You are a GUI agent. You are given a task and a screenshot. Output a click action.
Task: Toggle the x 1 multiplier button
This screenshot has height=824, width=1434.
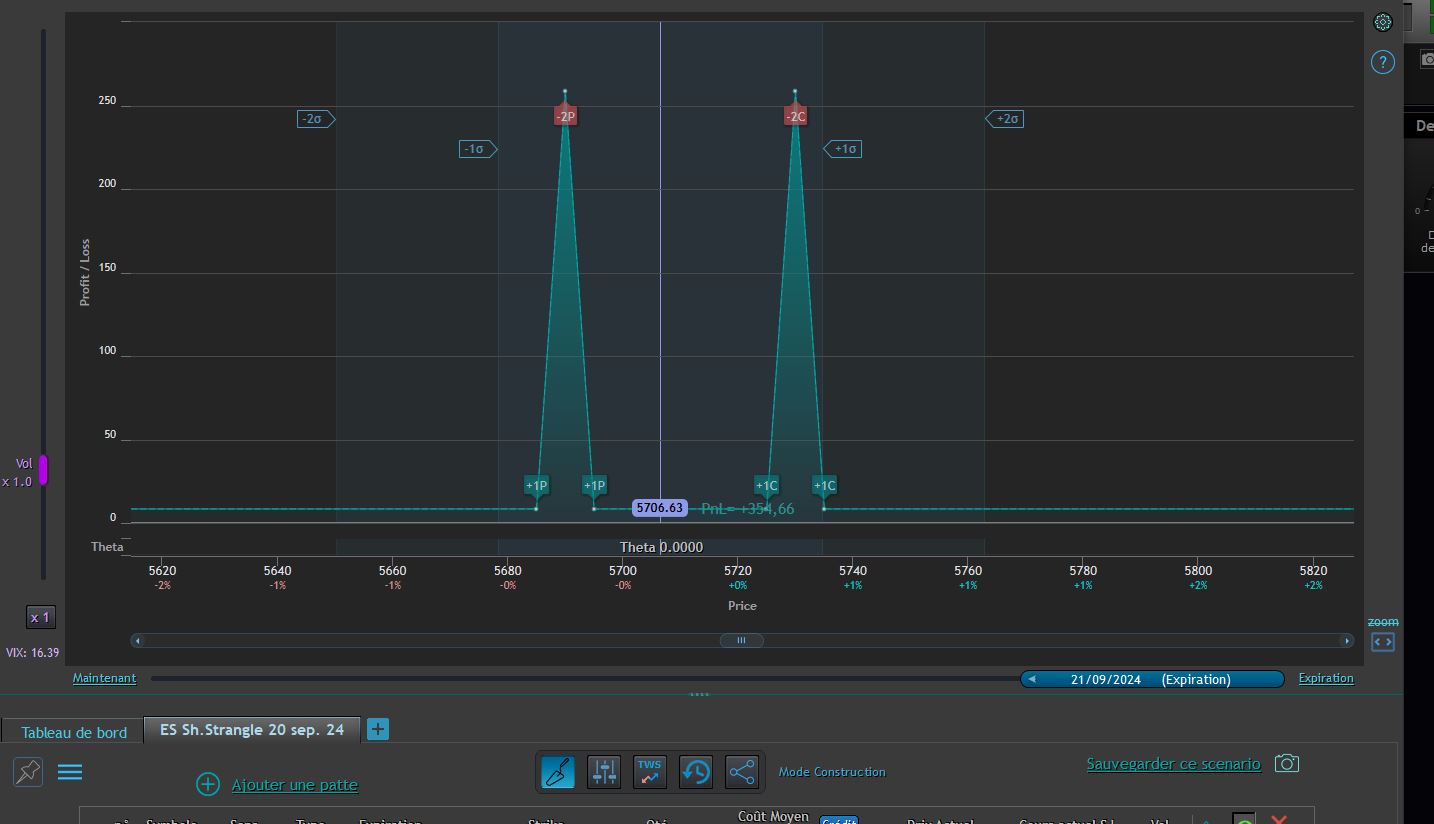point(40,617)
